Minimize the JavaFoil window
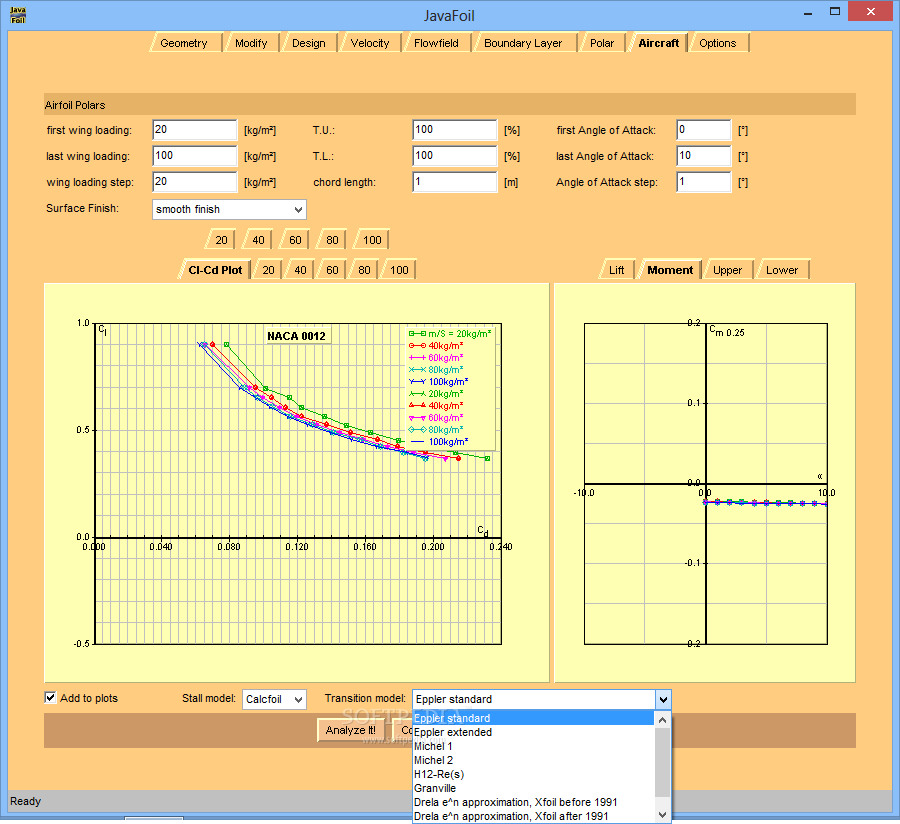This screenshot has height=824, width=900. tap(808, 12)
